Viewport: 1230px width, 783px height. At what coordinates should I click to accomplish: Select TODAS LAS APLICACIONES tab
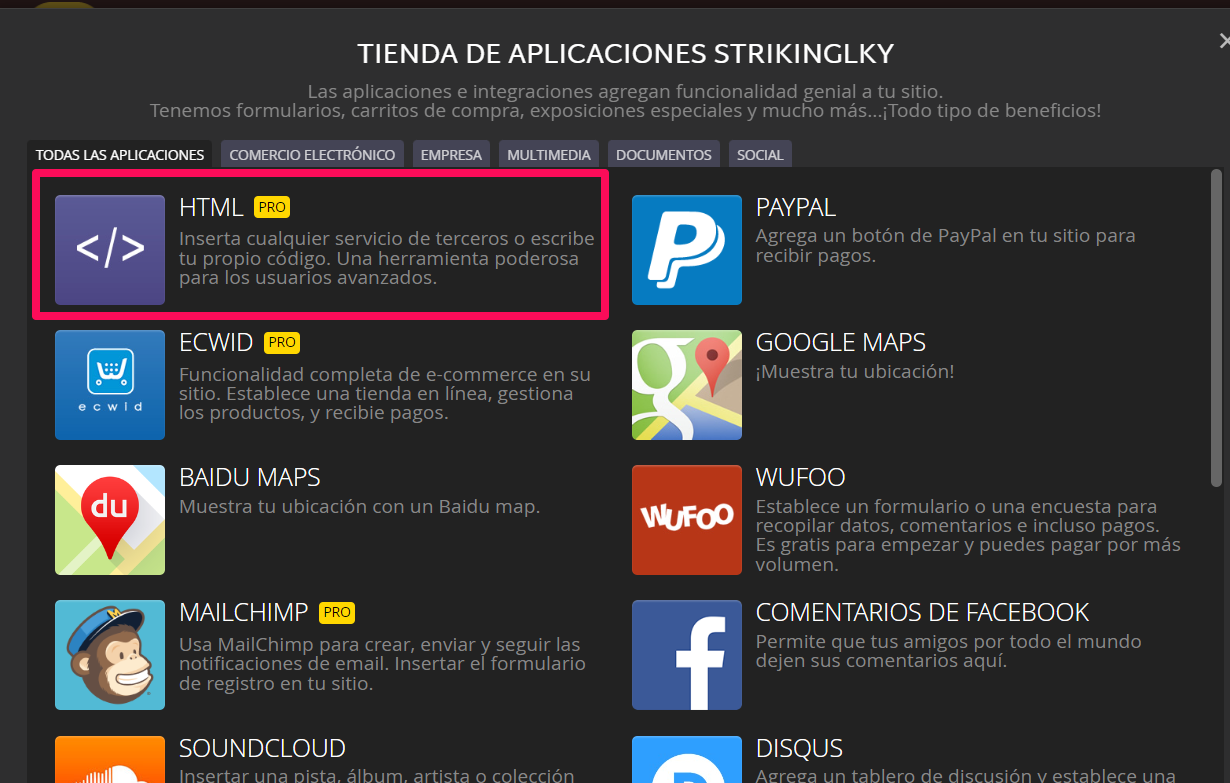point(119,154)
